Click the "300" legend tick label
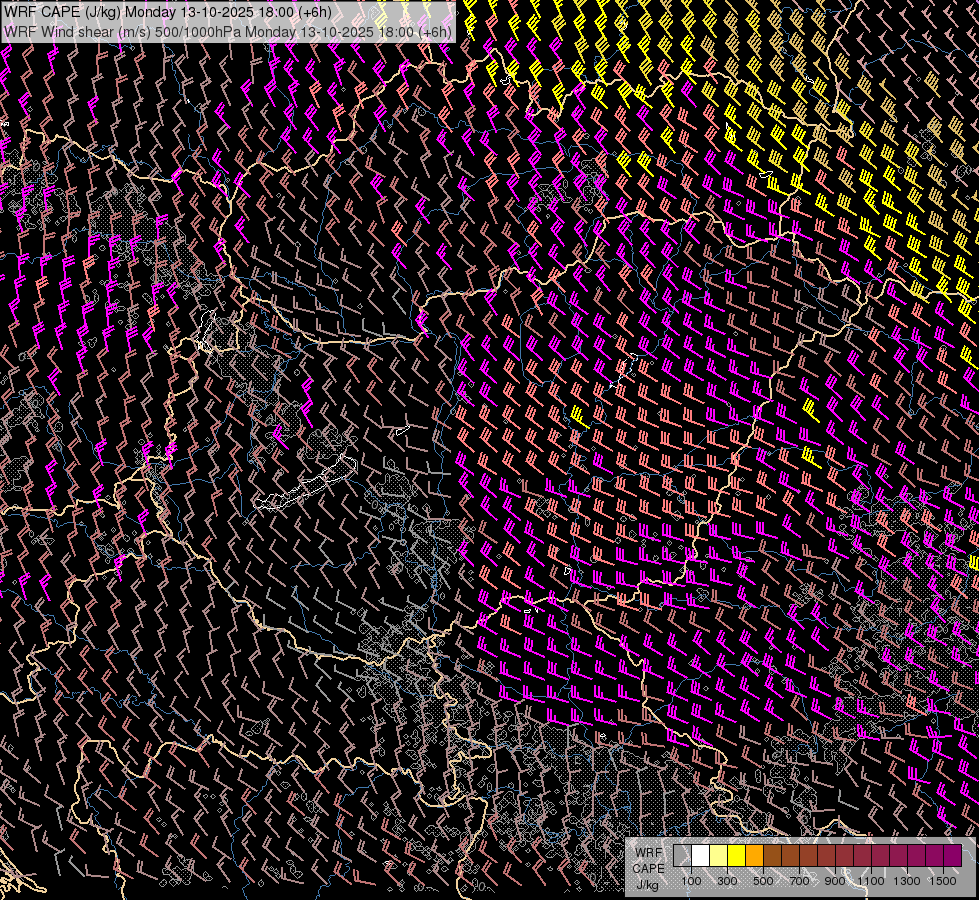 click(x=727, y=881)
